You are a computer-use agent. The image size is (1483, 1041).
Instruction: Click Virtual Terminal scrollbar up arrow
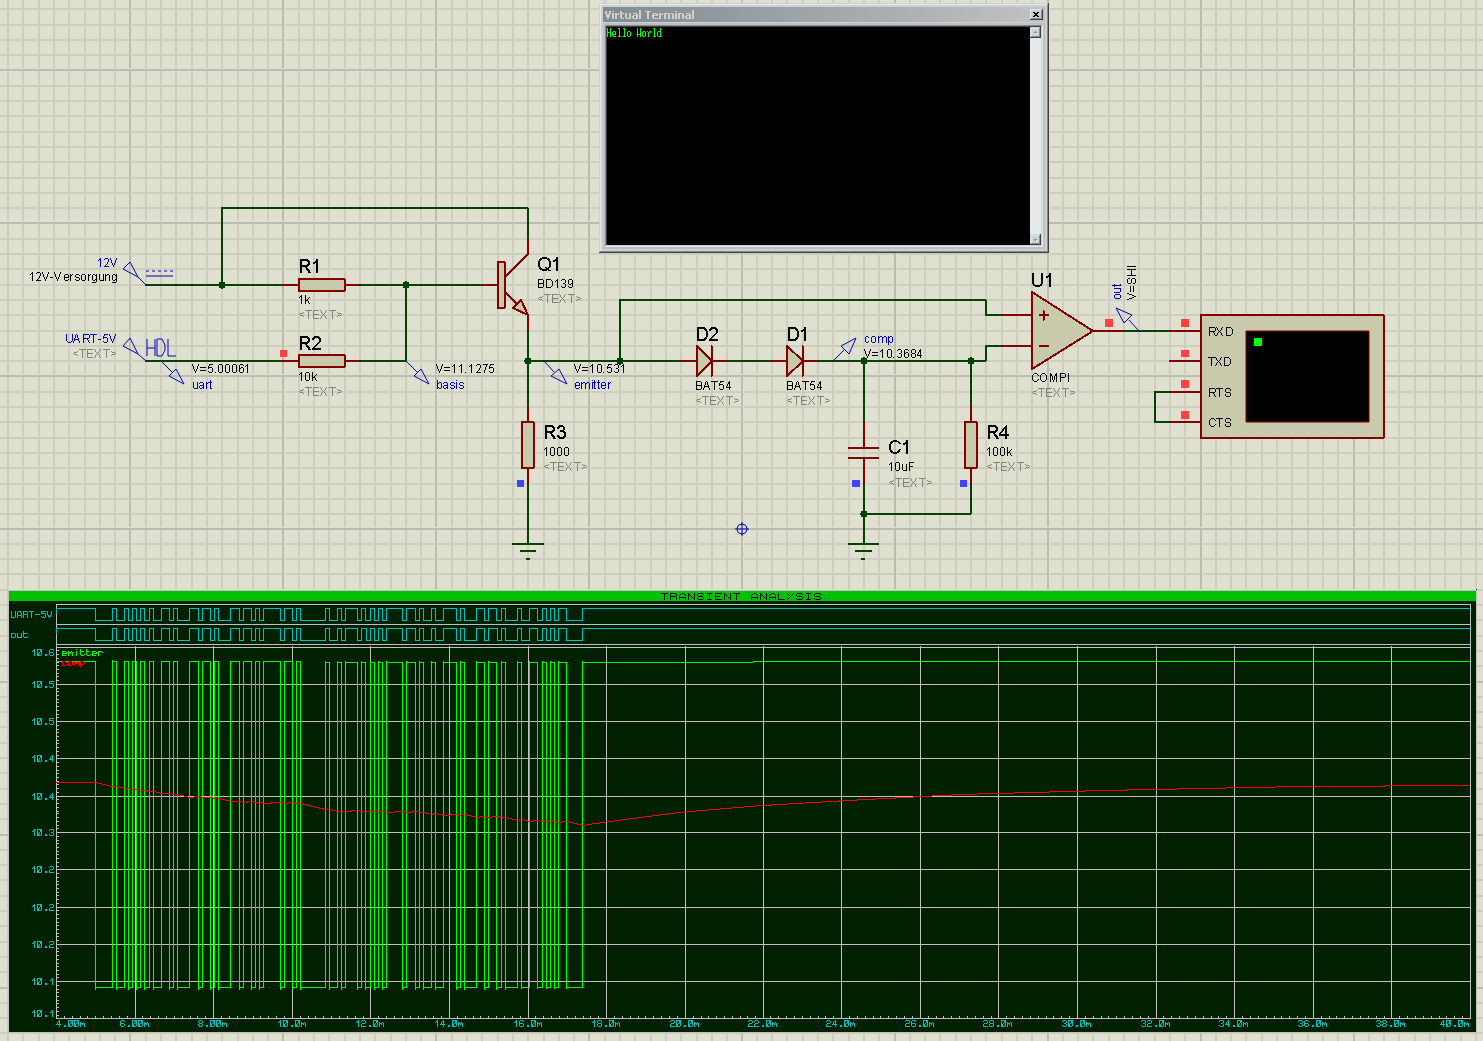coord(1035,33)
